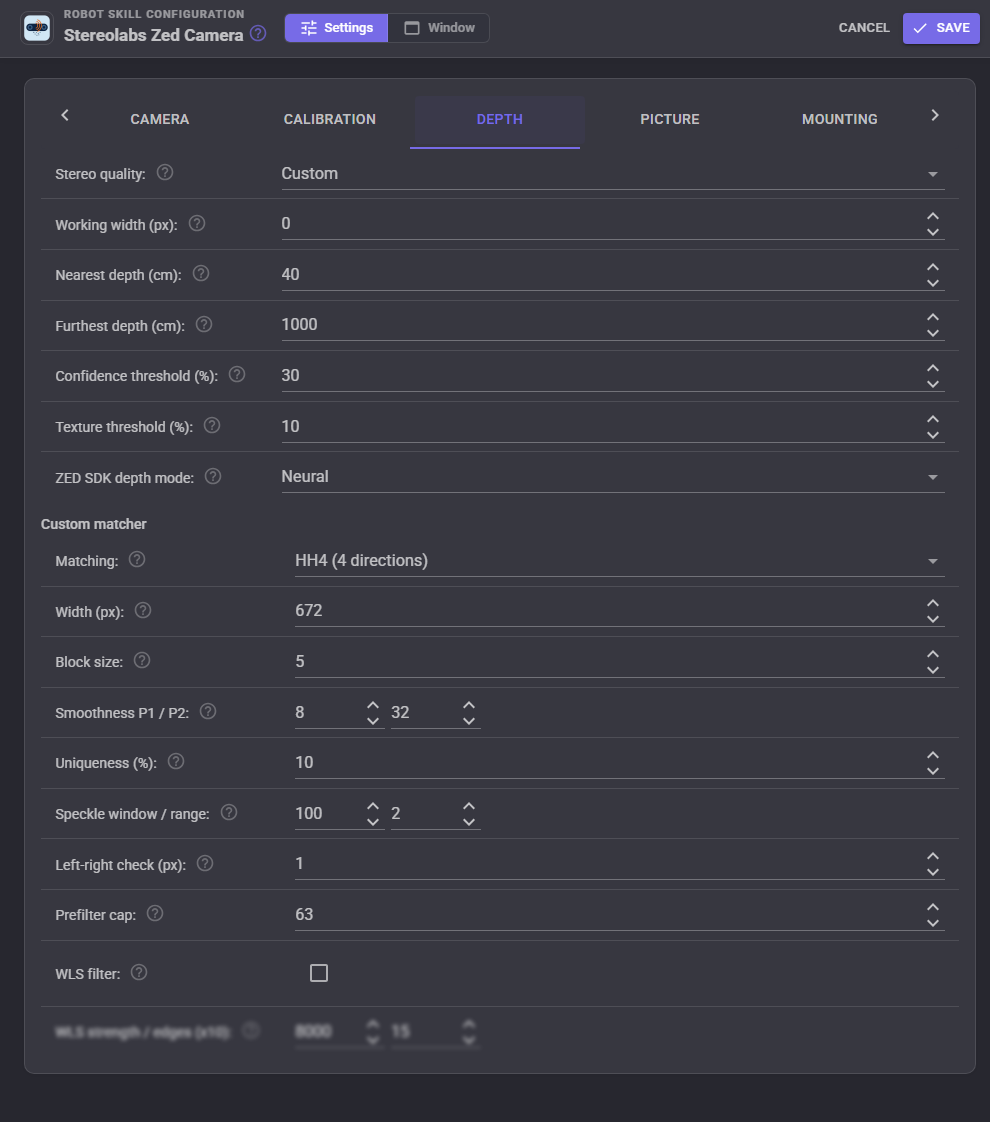Open help for Stereo quality

pyautogui.click(x=165, y=172)
